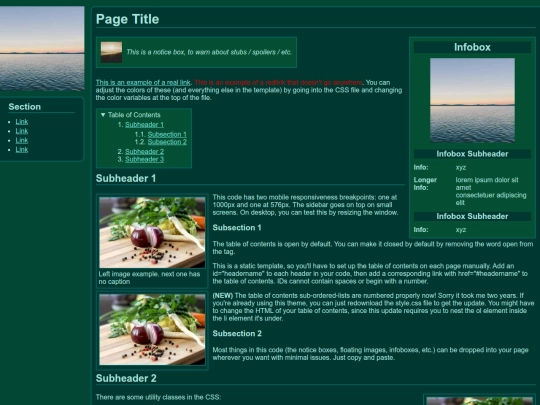Viewport: 540px width, 405px height.
Task: Click the small notice box thumbnail image
Action: pos(111,52)
